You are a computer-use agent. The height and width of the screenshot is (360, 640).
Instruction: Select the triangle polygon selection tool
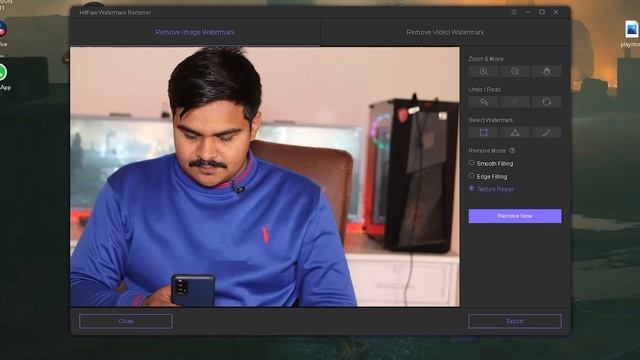[x=515, y=132]
